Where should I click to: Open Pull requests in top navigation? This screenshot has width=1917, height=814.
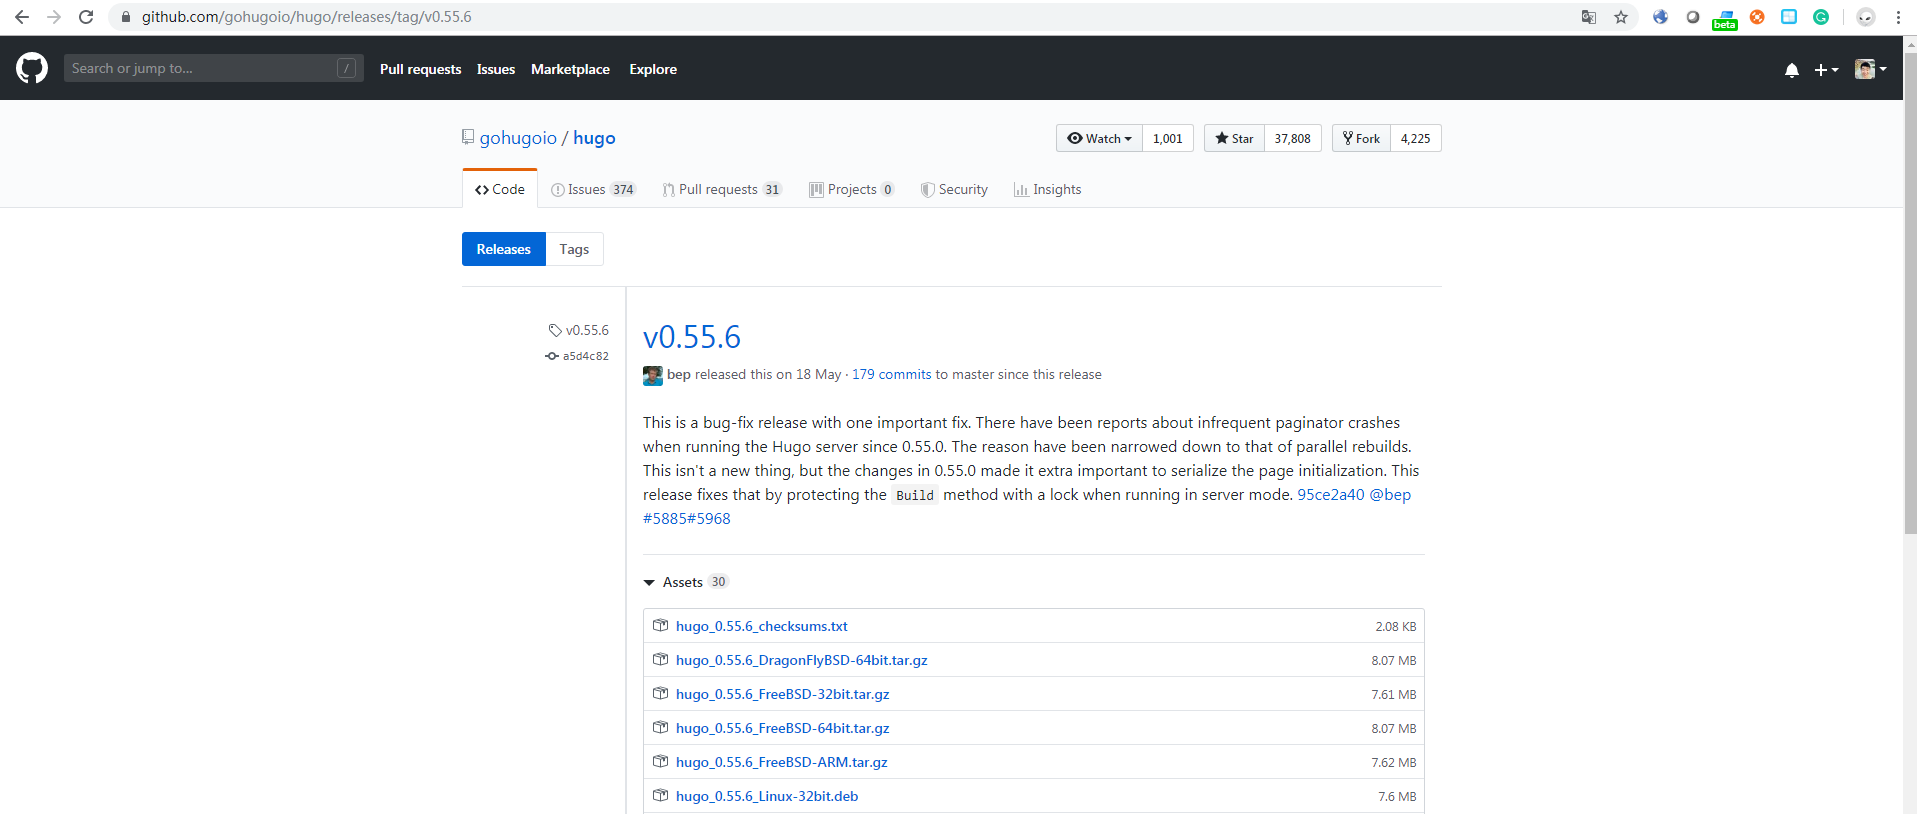point(421,69)
